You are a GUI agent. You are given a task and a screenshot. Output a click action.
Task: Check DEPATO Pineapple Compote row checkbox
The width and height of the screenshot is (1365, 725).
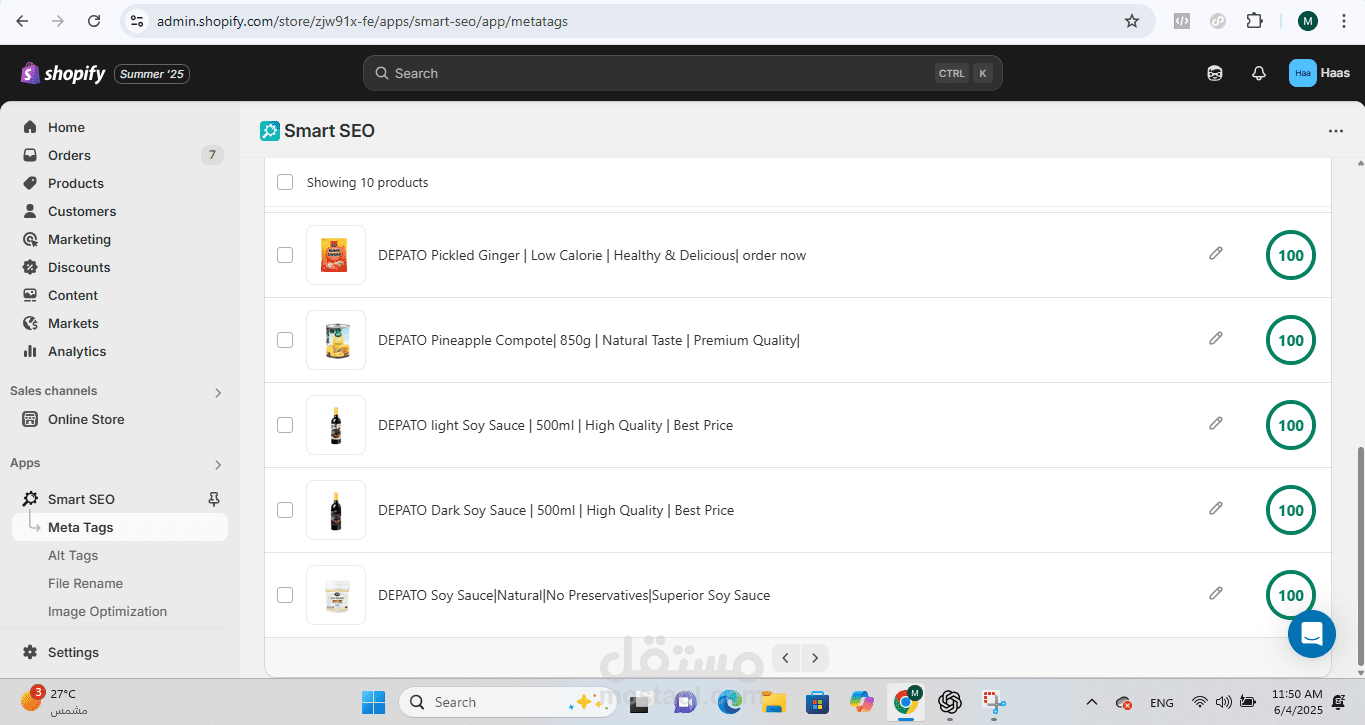pyautogui.click(x=285, y=340)
